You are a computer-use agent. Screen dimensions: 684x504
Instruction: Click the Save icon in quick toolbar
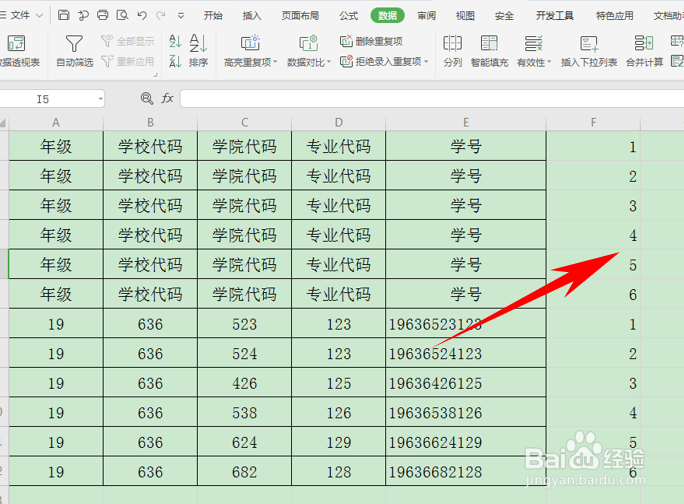coord(64,15)
